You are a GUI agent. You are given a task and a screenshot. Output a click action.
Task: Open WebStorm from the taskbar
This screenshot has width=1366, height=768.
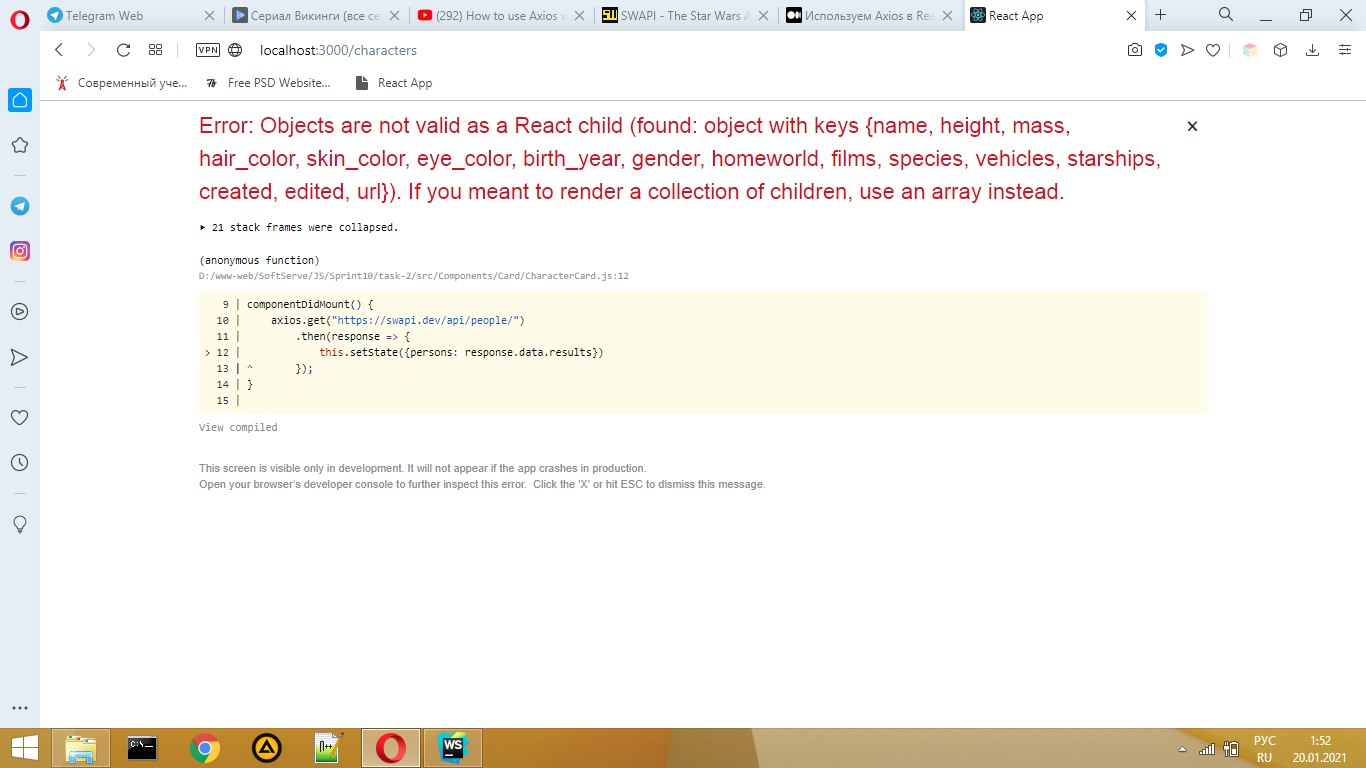click(453, 747)
